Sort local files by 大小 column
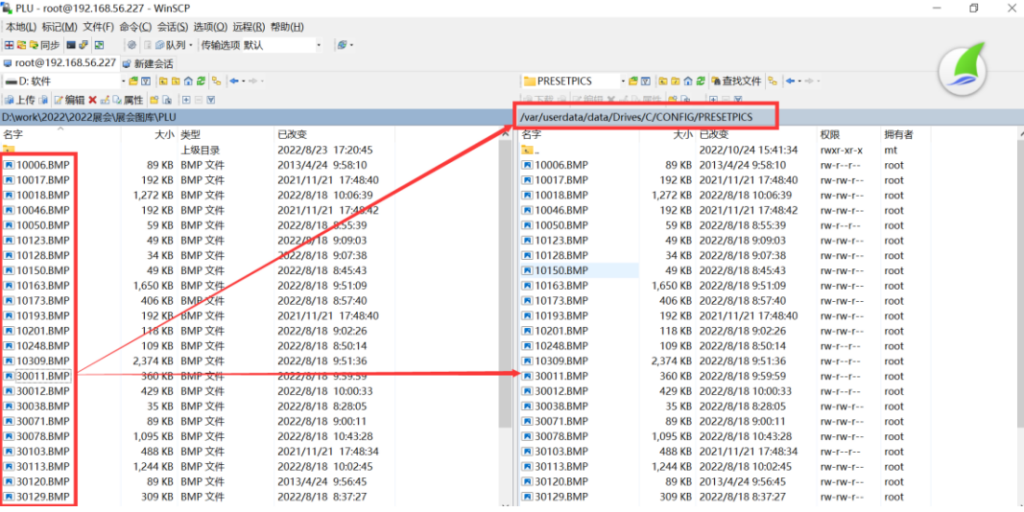The width and height of the screenshot is (1024, 512). (x=150, y=135)
